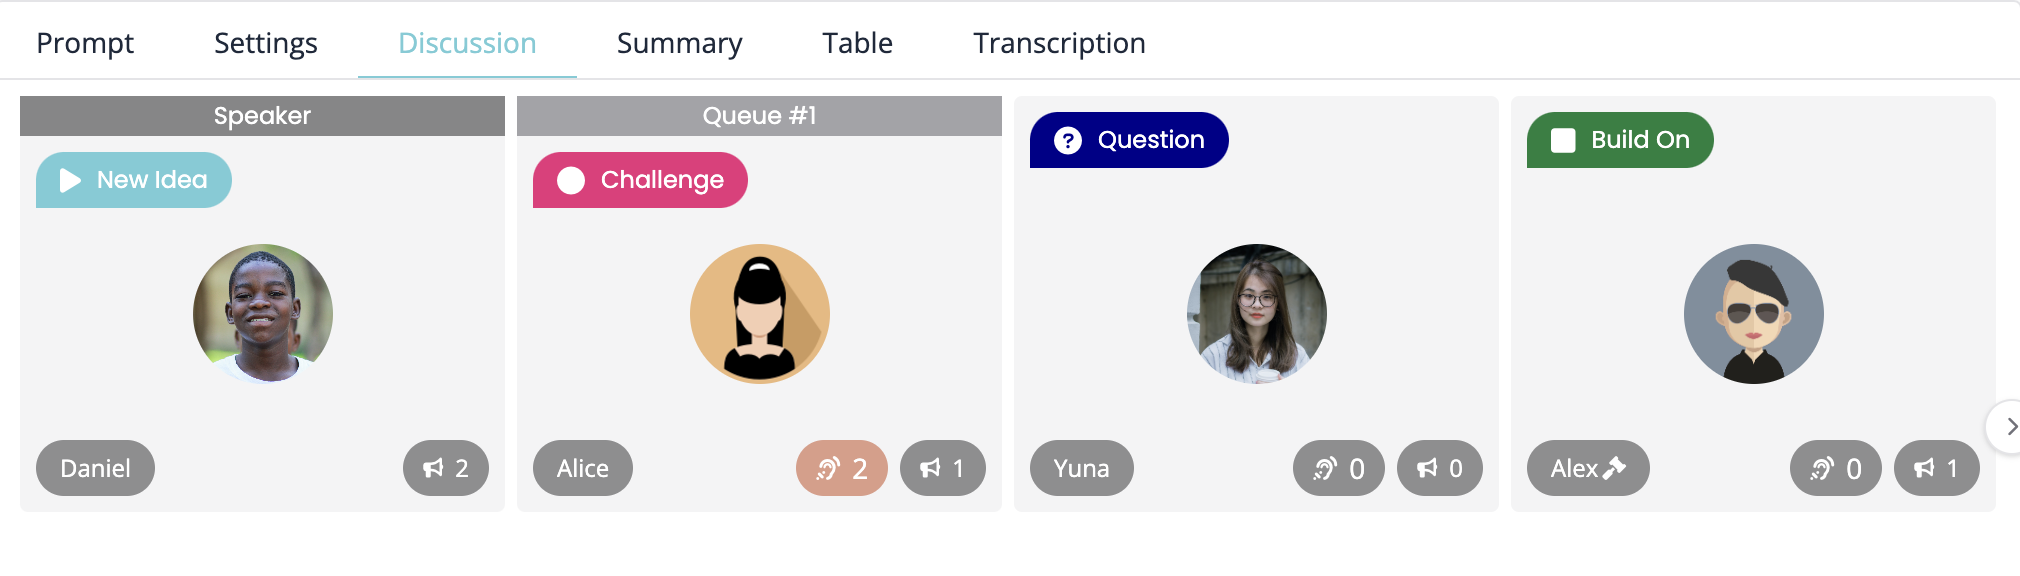
Task: Switch to the Summary tab
Action: tap(679, 43)
